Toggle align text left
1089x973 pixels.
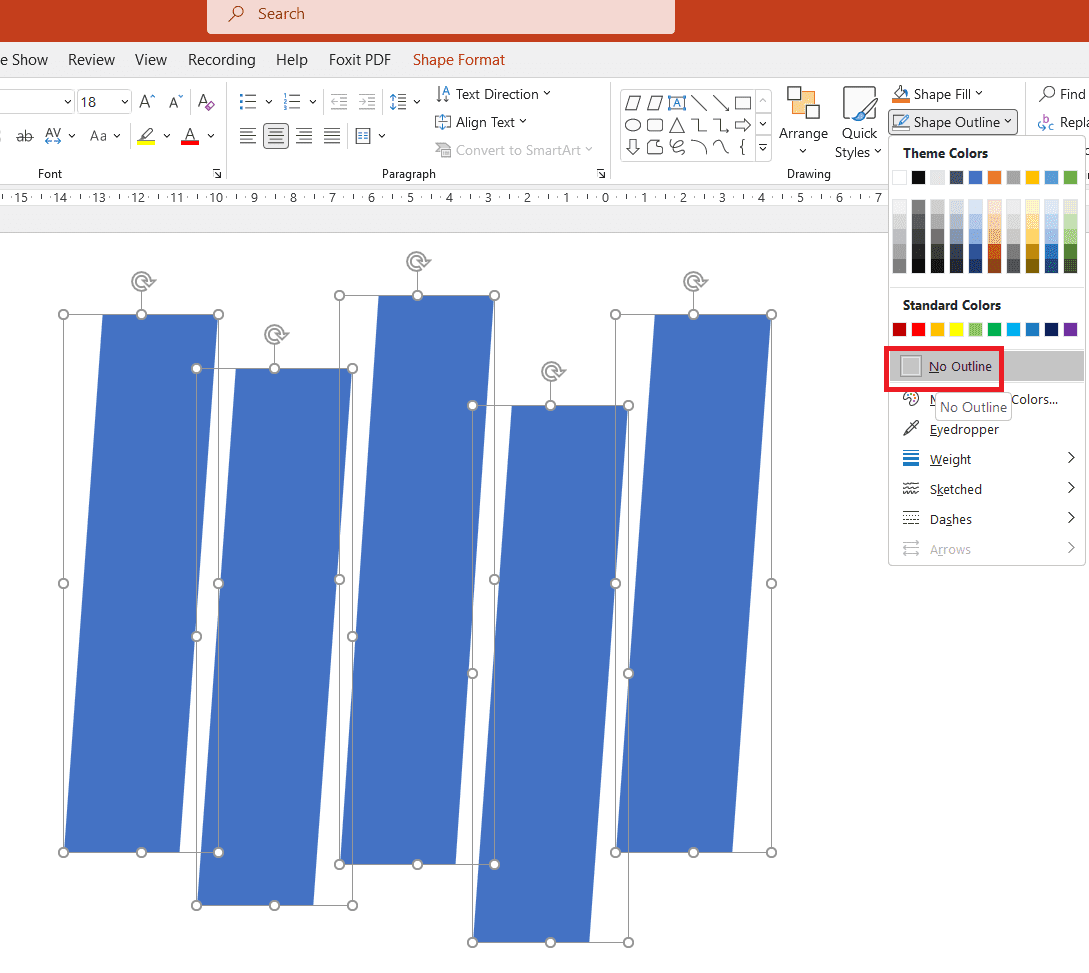click(248, 136)
